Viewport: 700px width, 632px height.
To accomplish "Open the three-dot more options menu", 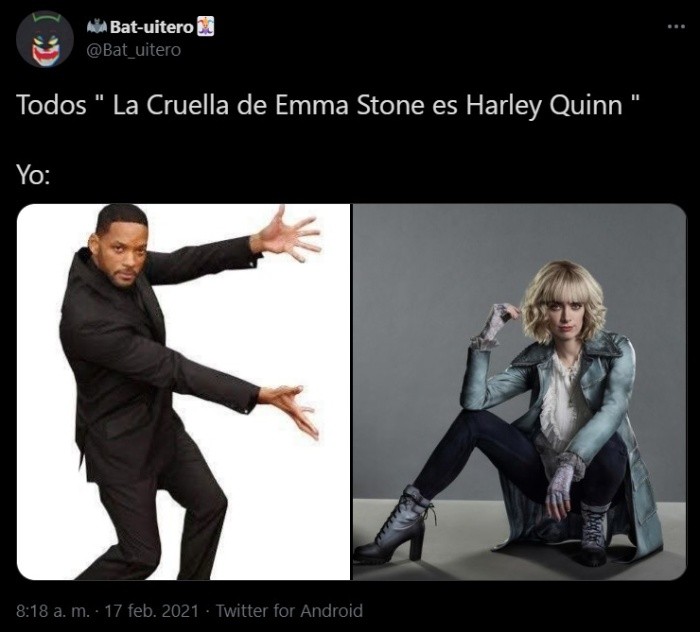I will [x=676, y=27].
